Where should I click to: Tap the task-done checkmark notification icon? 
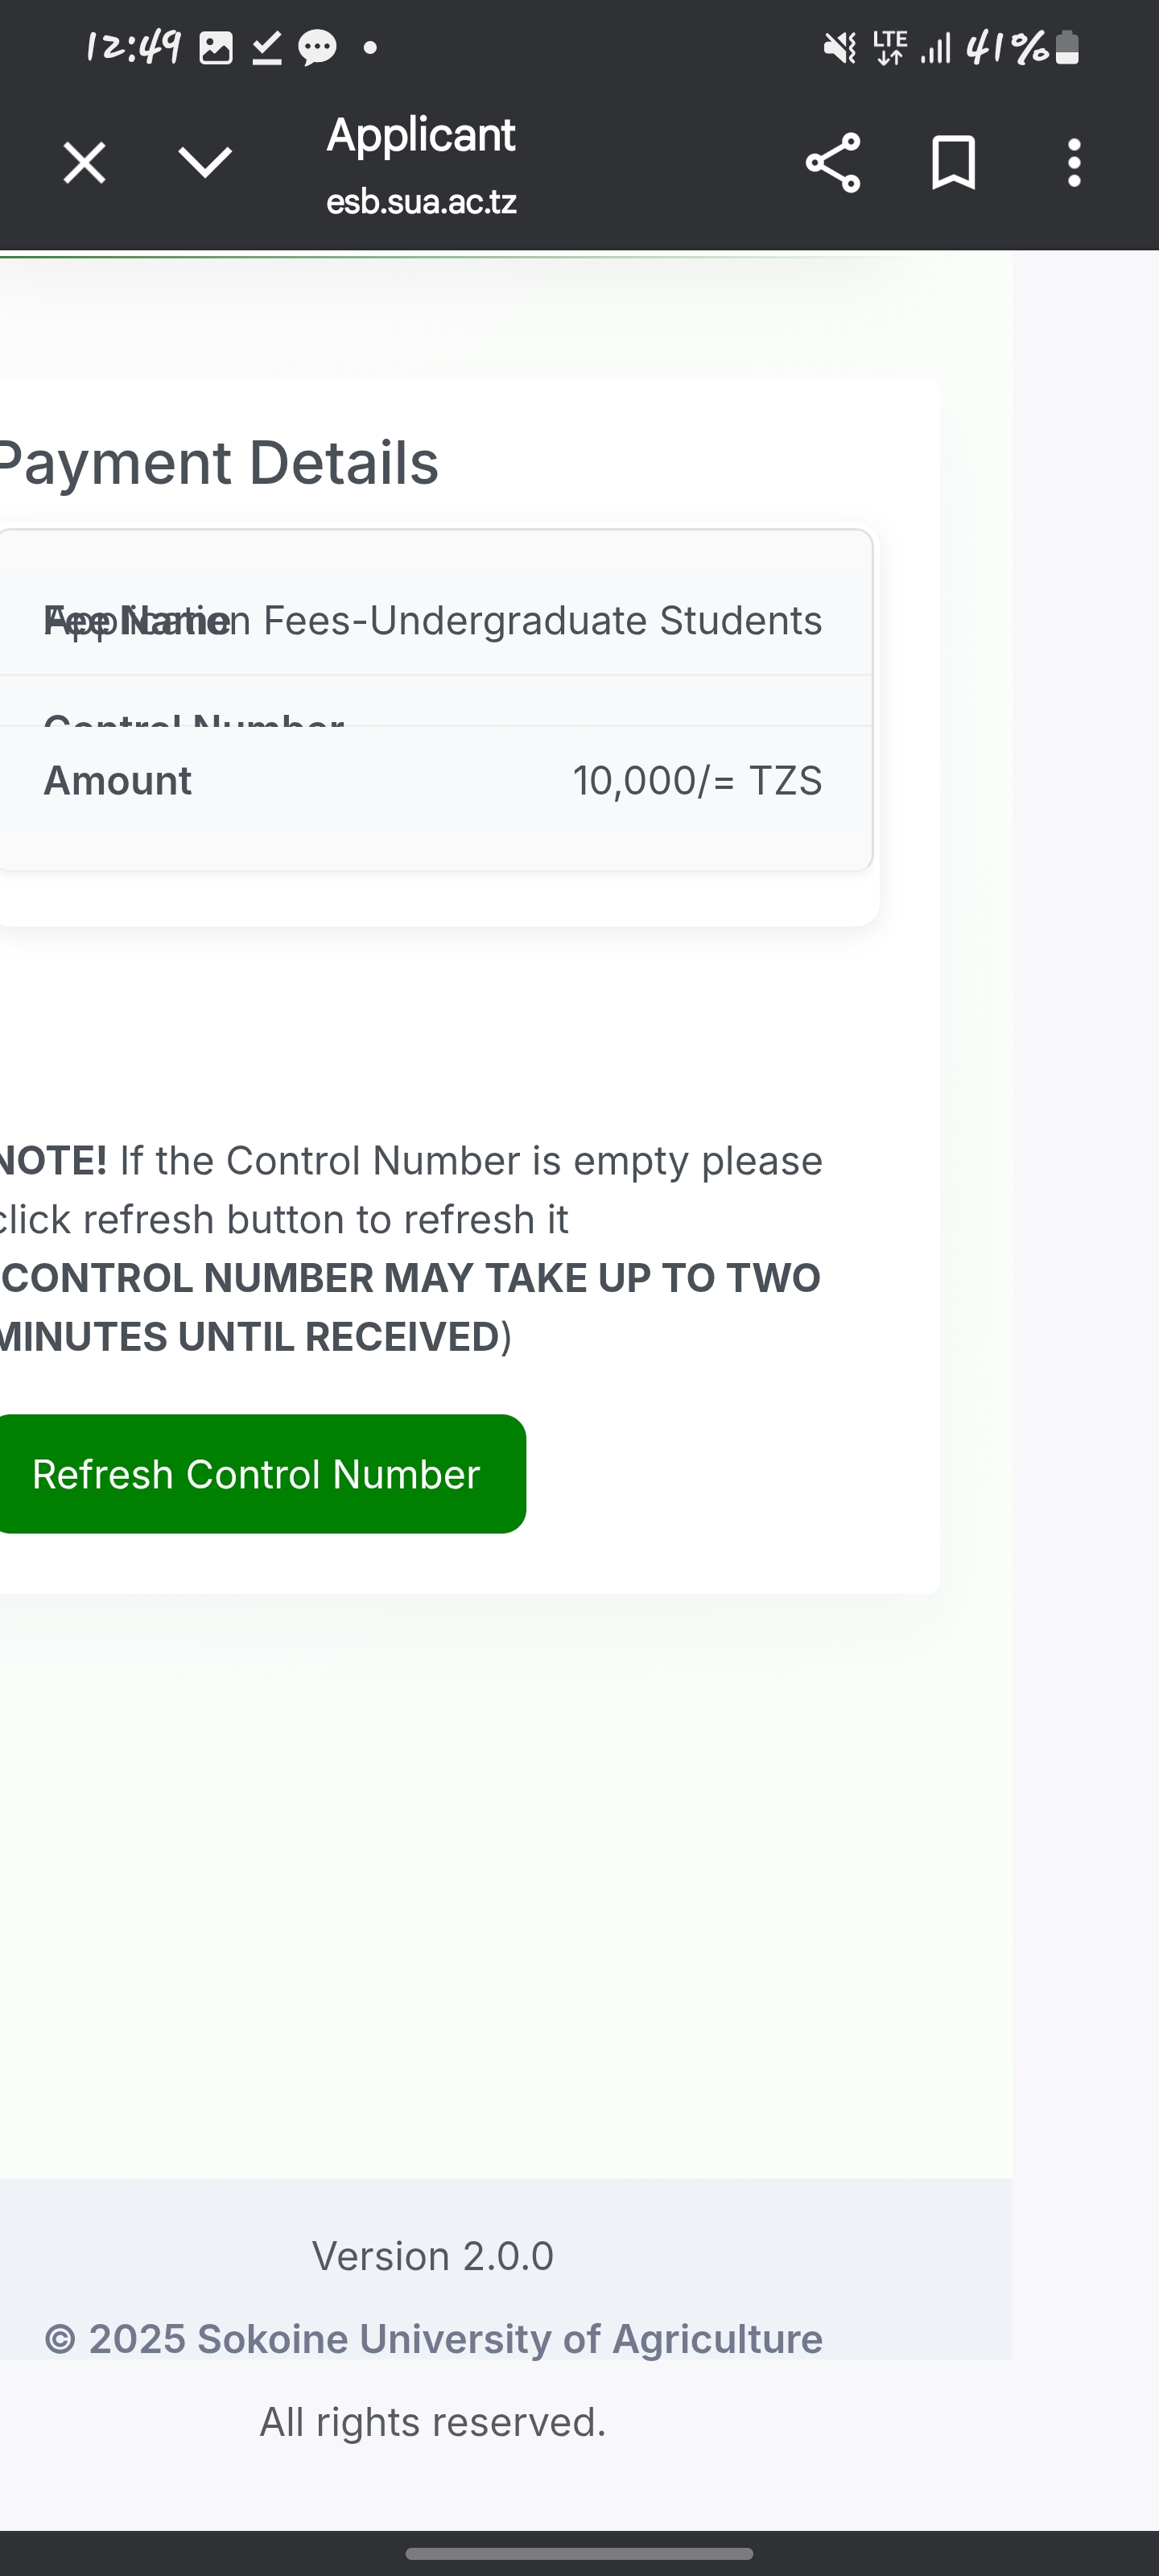(x=266, y=47)
